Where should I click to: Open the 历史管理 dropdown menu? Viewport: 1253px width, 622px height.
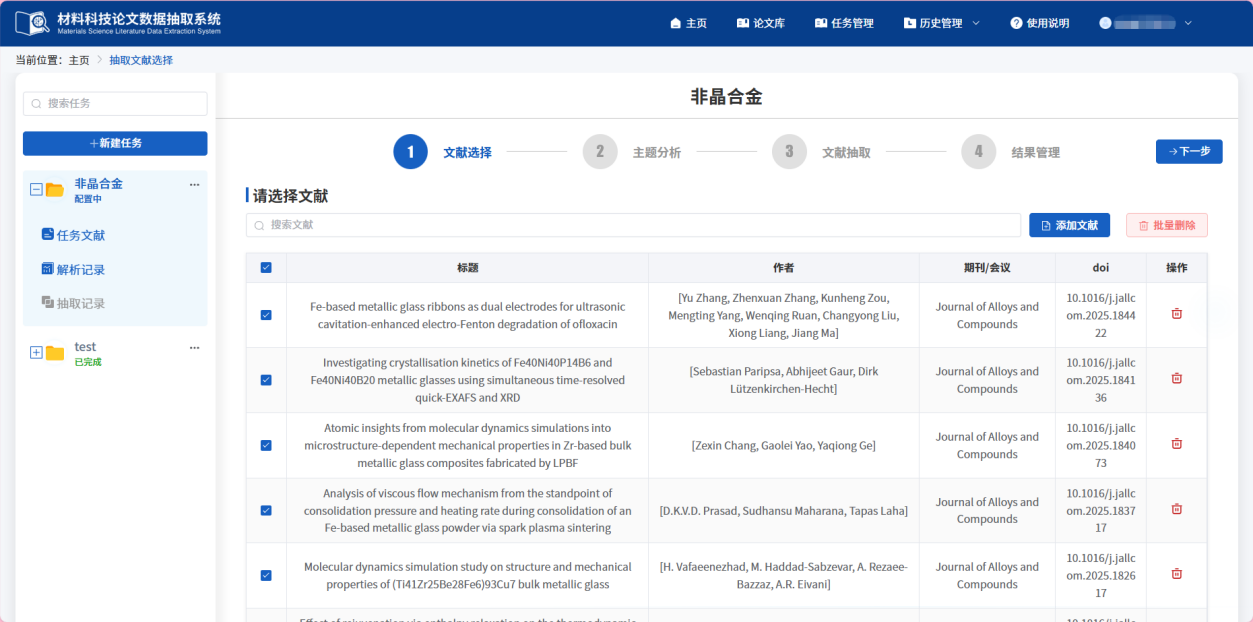[936, 22]
